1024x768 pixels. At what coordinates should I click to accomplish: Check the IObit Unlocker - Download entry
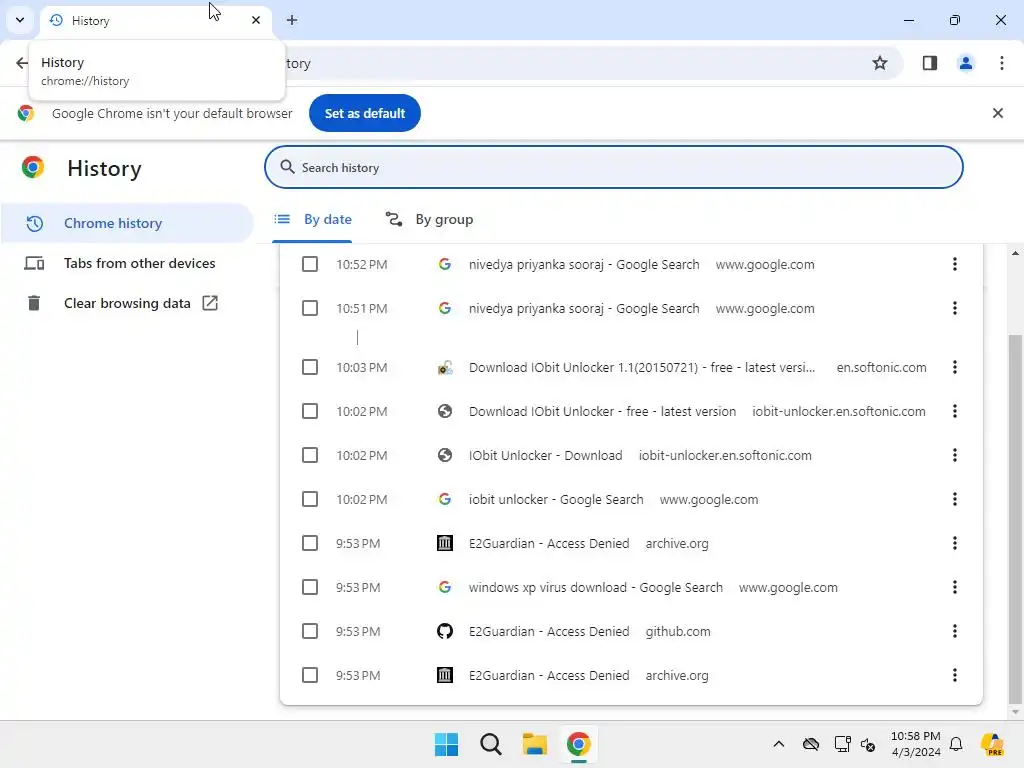pyautogui.click(x=310, y=455)
